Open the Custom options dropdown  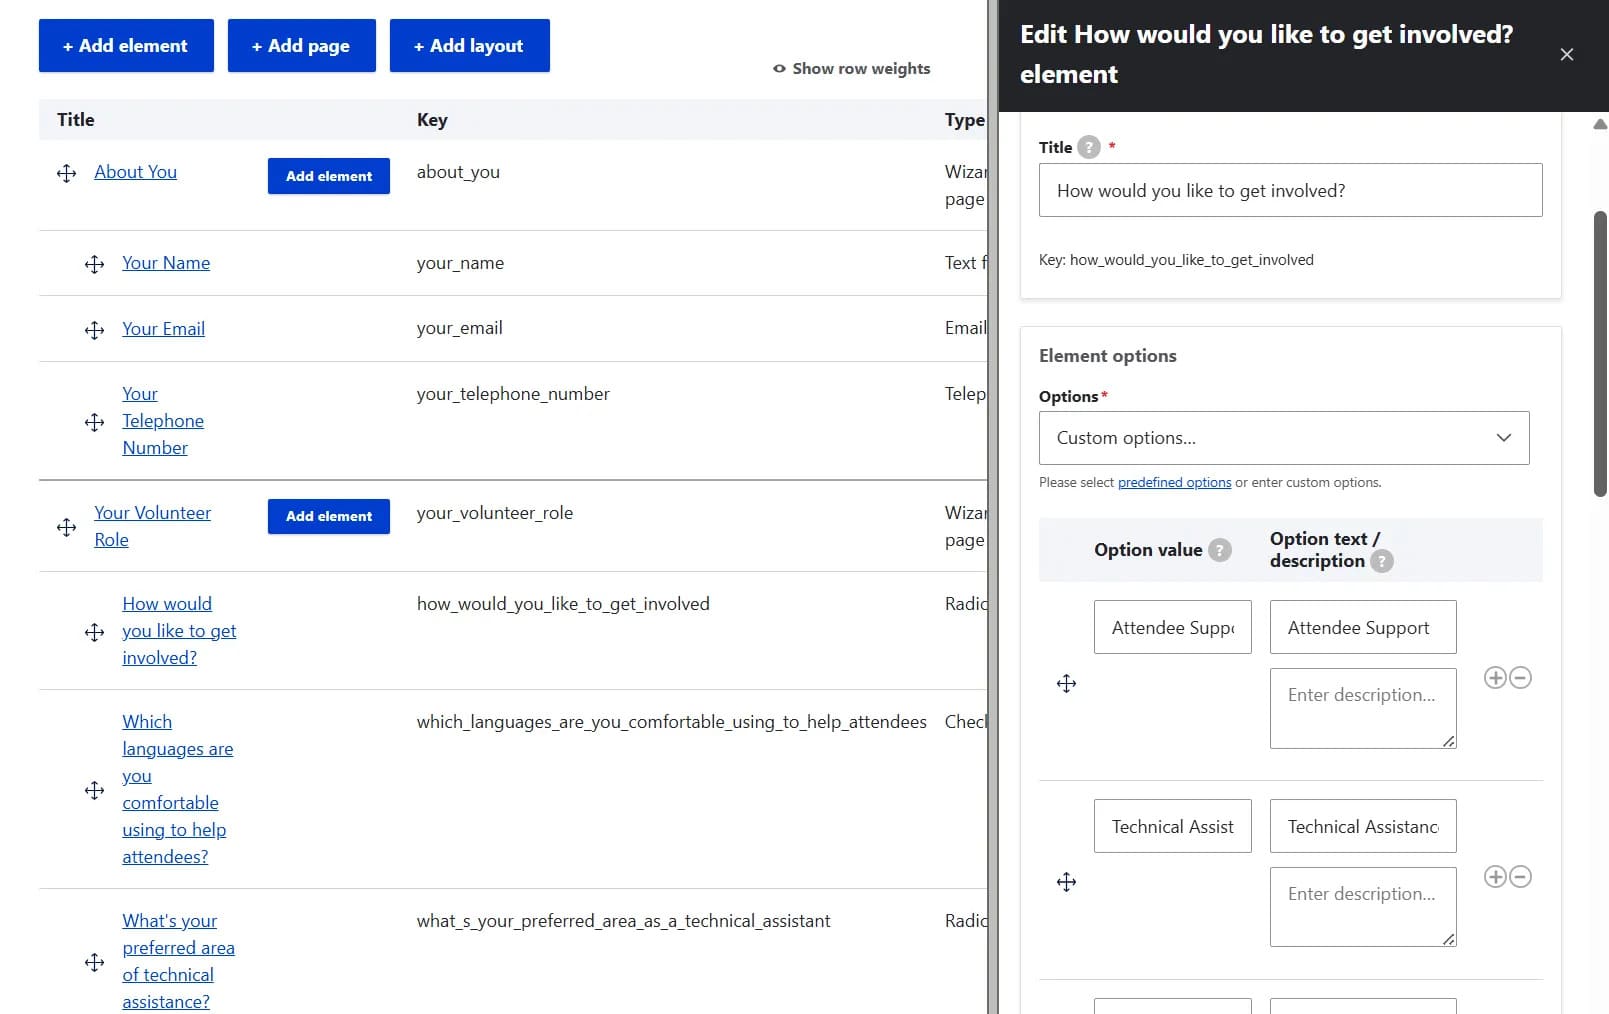coord(1284,438)
